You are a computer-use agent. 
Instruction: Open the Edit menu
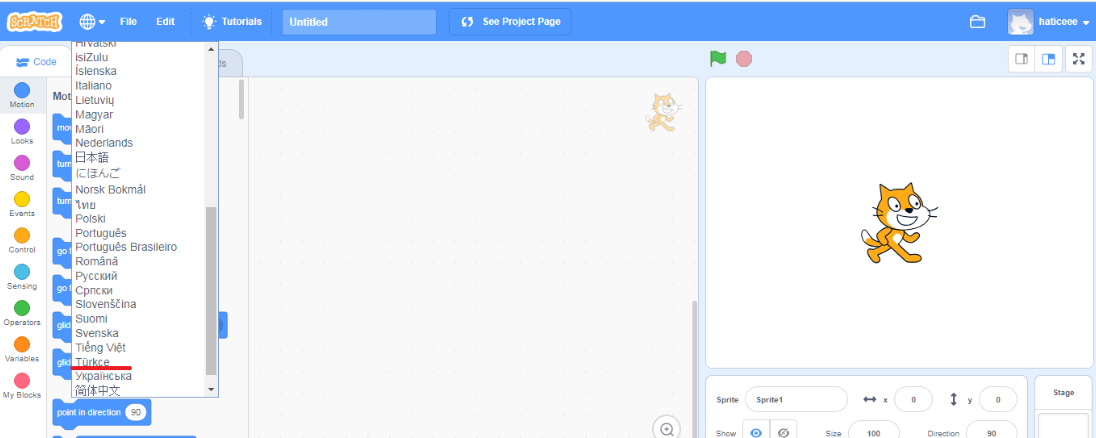click(165, 22)
